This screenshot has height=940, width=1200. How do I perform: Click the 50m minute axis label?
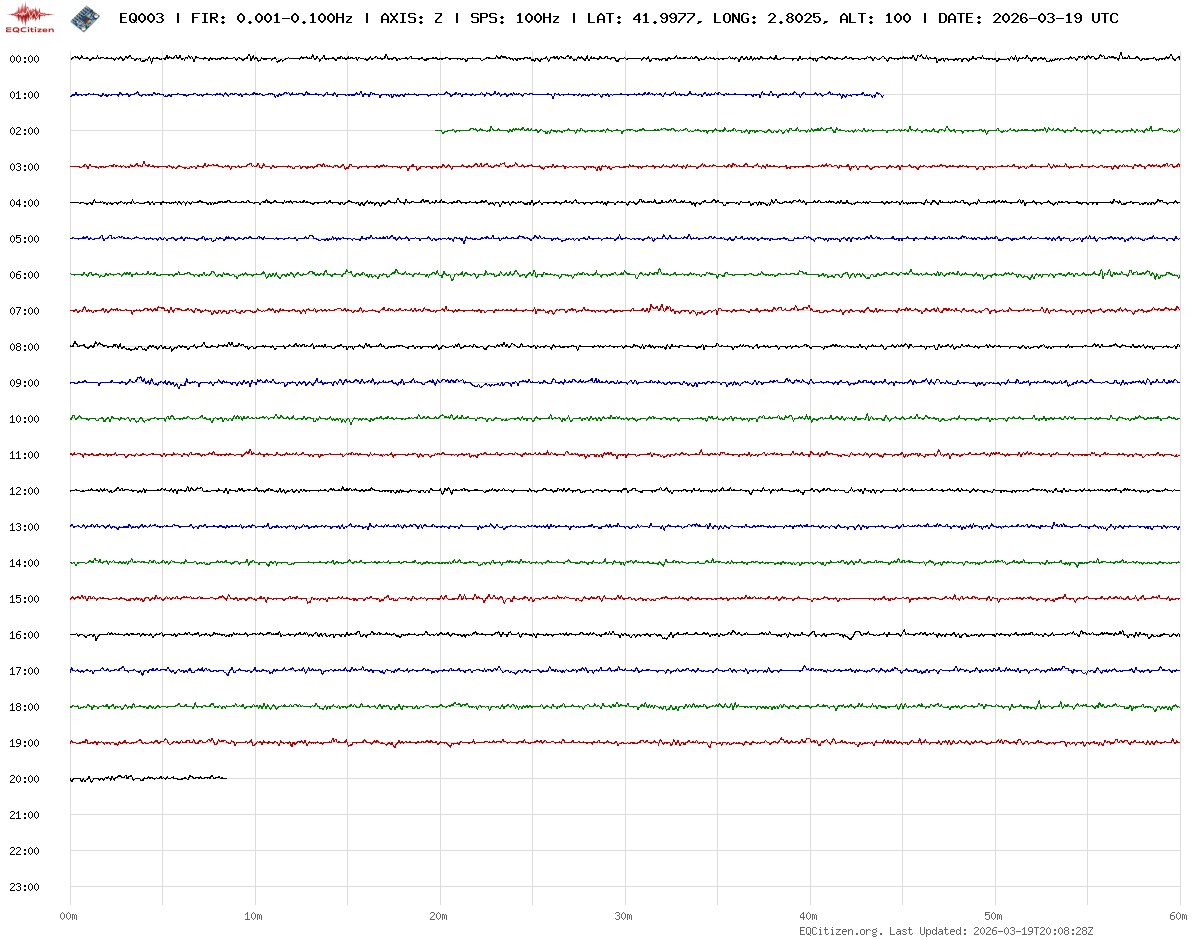pyautogui.click(x=994, y=916)
